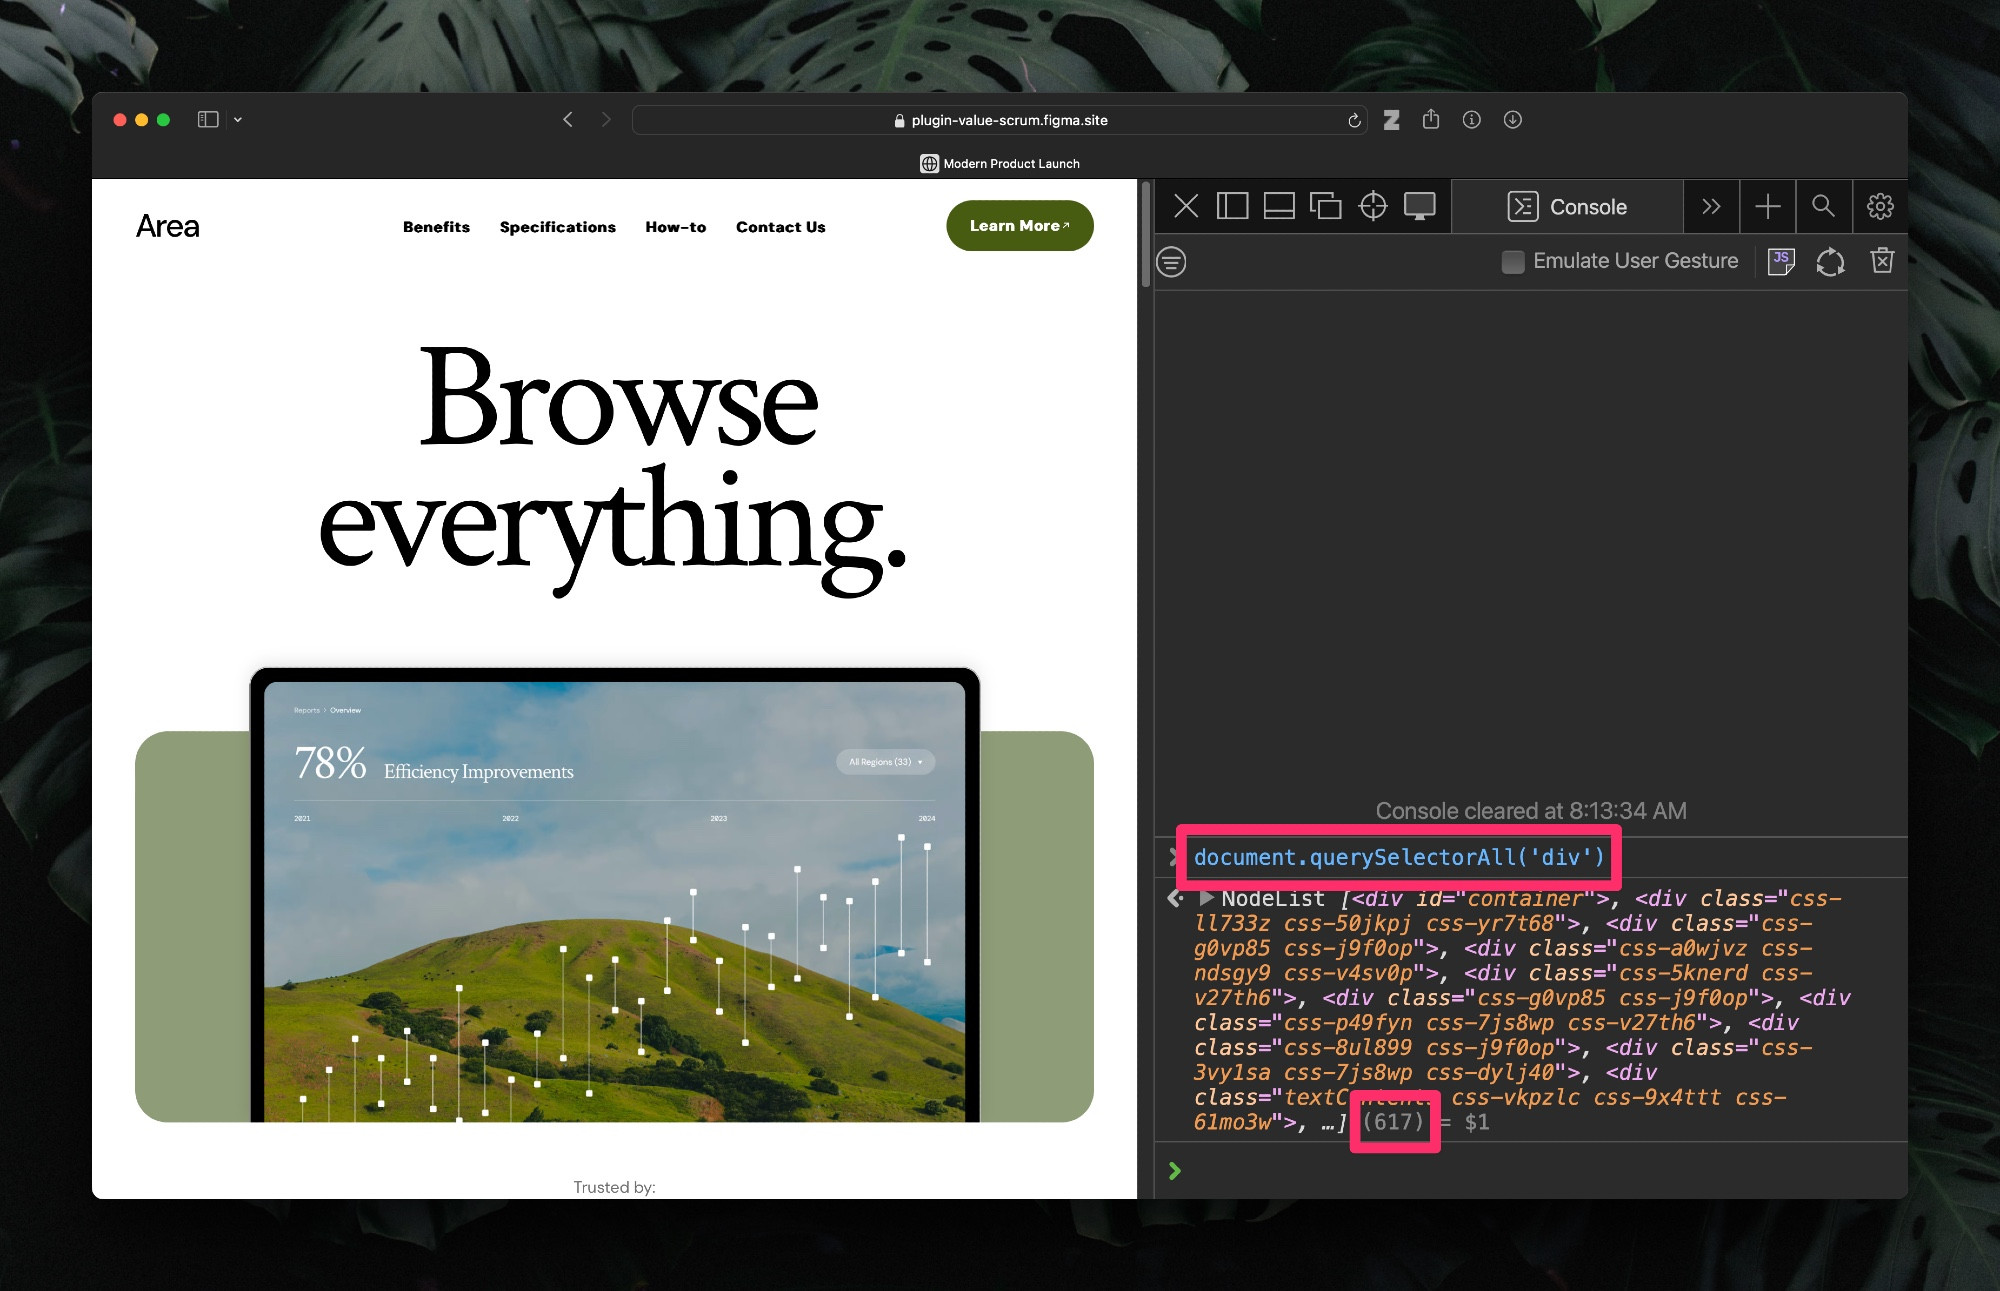Image resolution: width=2000 pixels, height=1291 pixels.
Task: Click the Area logo on the webpage
Action: pyautogui.click(x=168, y=226)
